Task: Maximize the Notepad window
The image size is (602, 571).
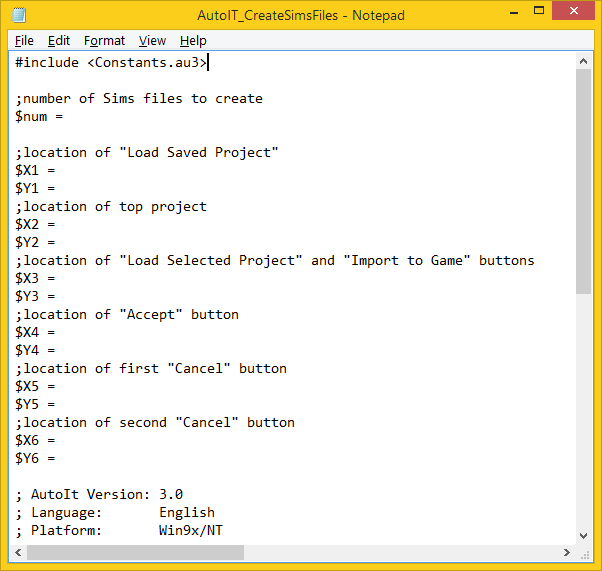Action: pyautogui.click(x=524, y=13)
